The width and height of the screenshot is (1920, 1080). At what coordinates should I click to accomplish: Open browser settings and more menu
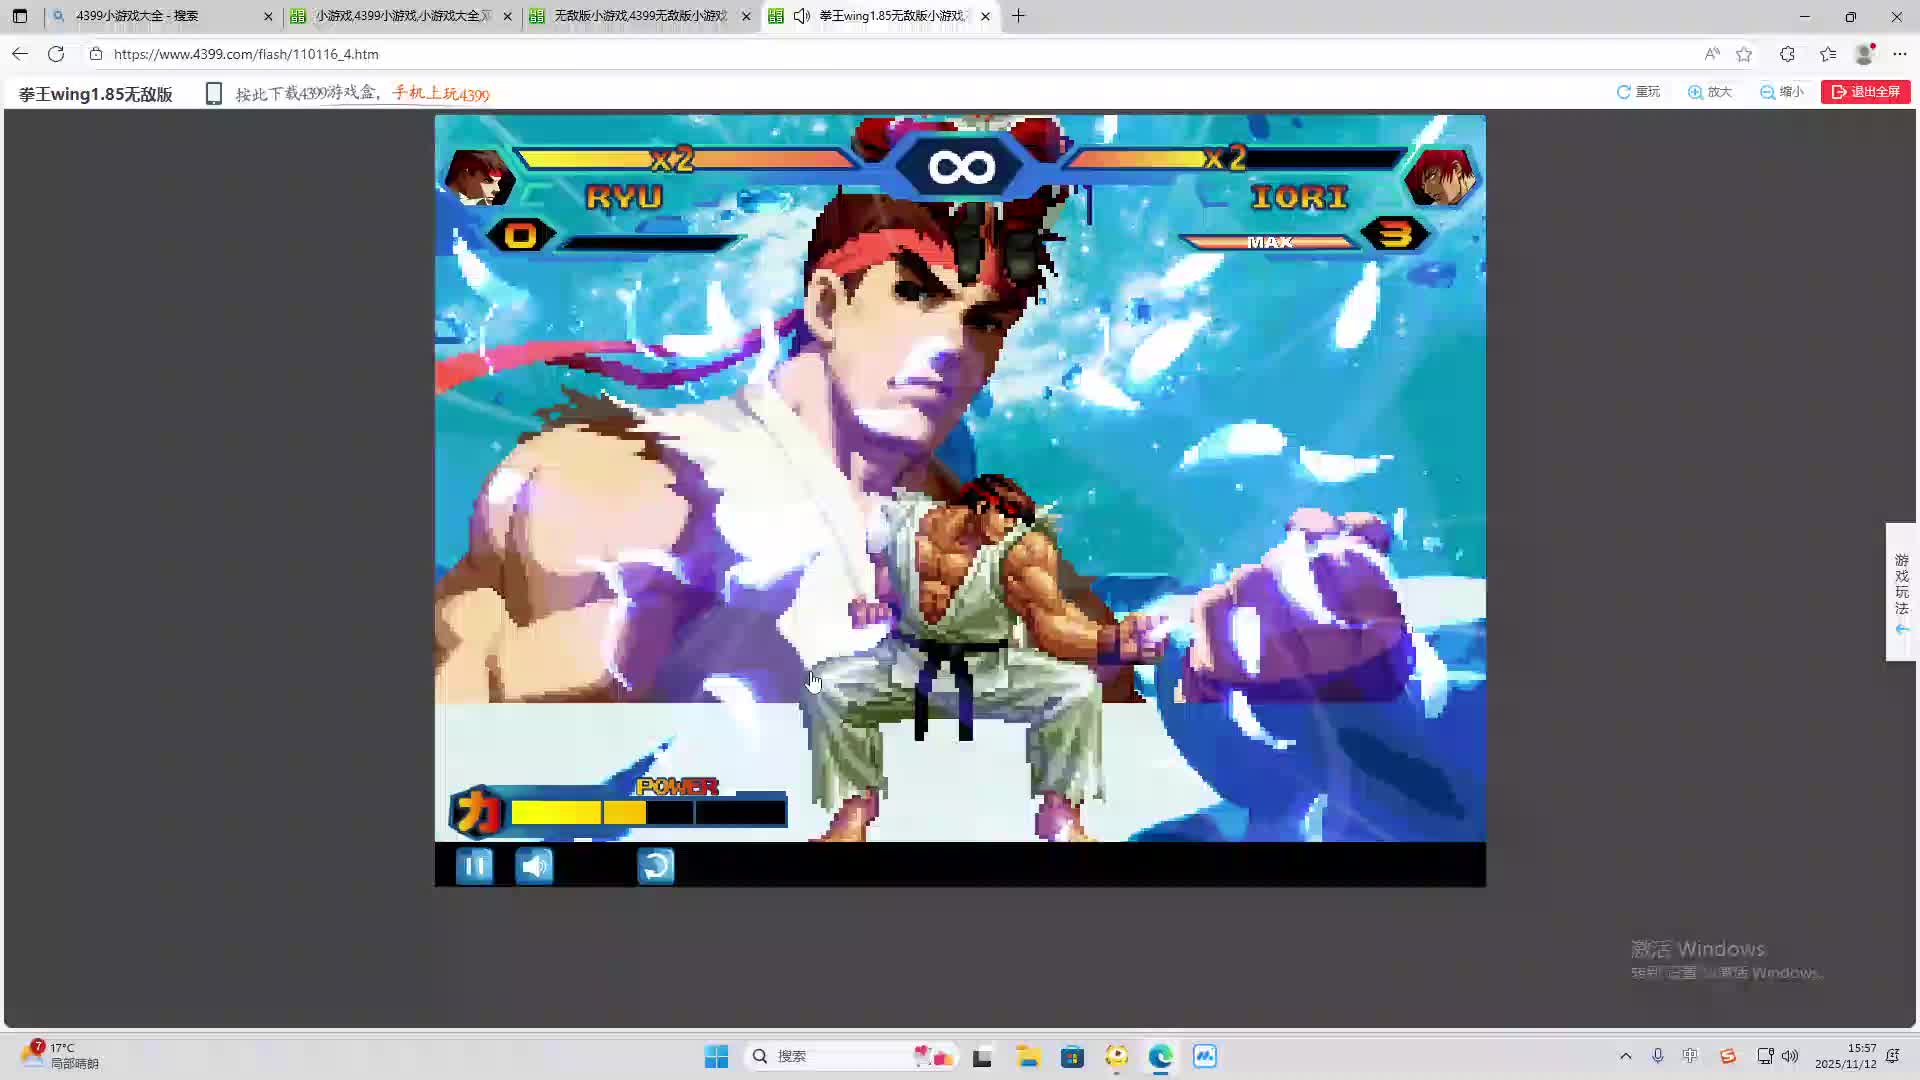[1900, 54]
